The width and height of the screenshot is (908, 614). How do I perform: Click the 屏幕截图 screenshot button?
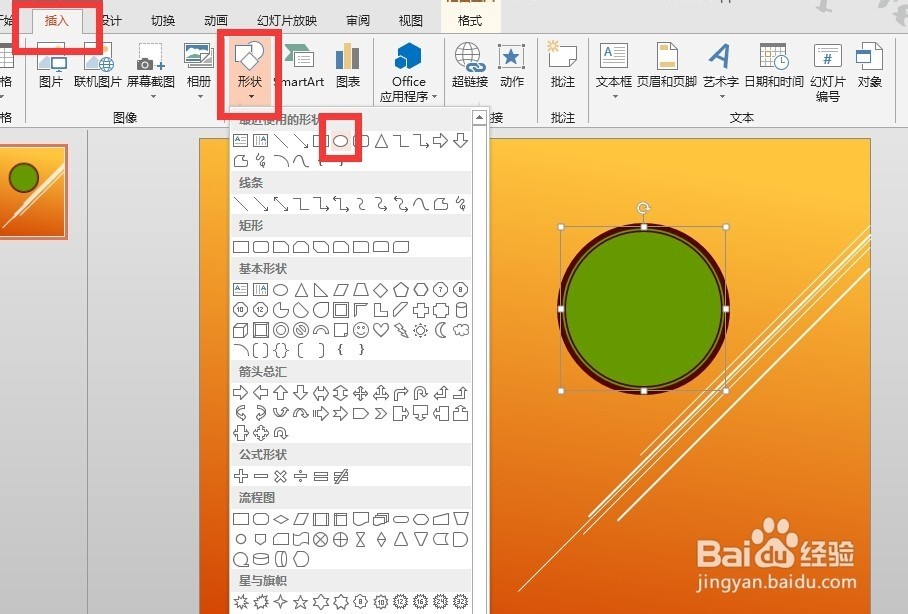[x=151, y=71]
